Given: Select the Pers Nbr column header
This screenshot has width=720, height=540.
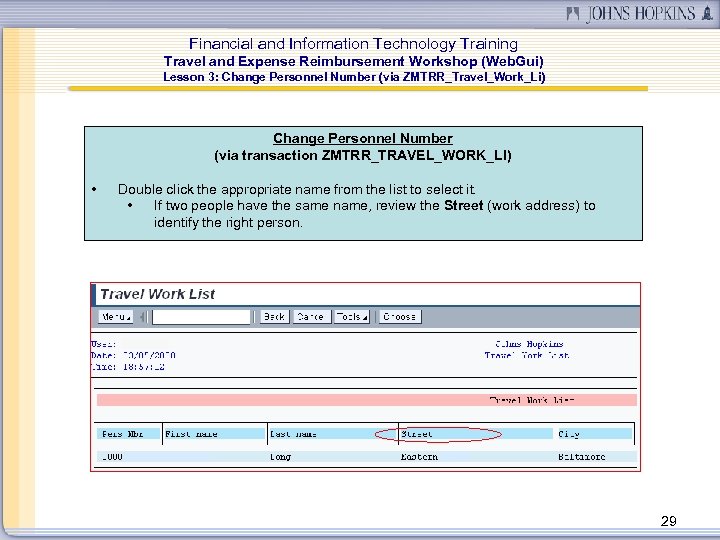Looking at the screenshot, I should [129, 434].
